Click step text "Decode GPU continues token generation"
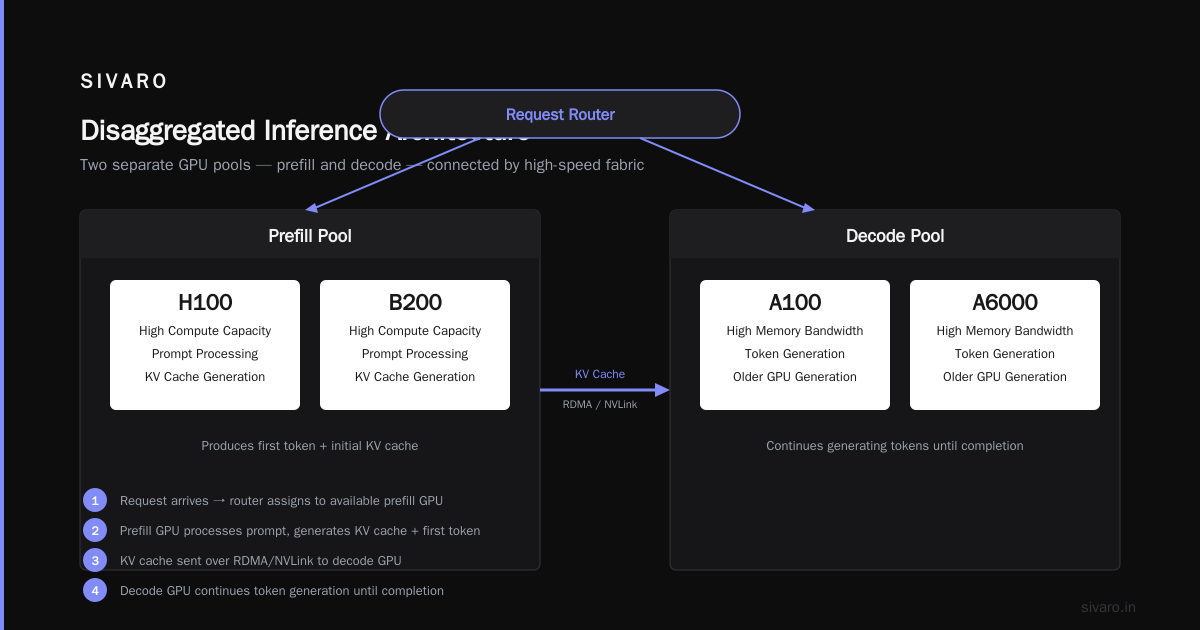 coord(282,591)
